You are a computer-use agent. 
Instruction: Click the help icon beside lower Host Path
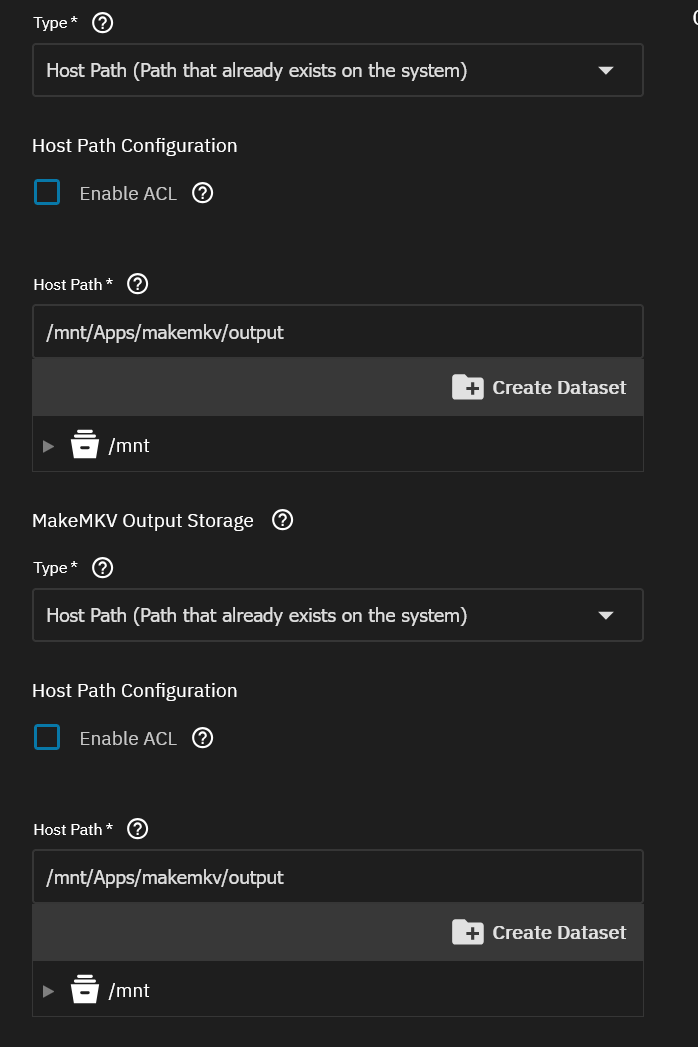click(138, 829)
